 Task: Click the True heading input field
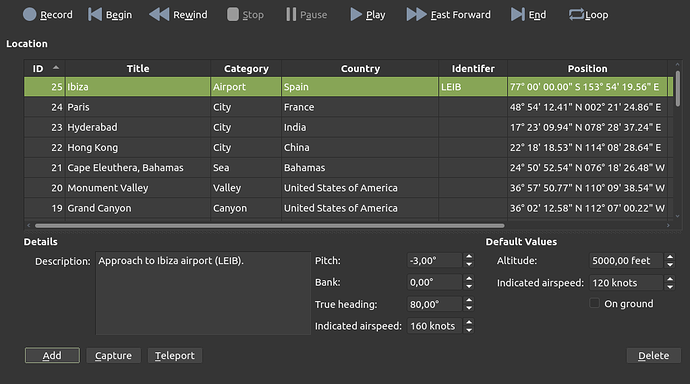tap(435, 304)
